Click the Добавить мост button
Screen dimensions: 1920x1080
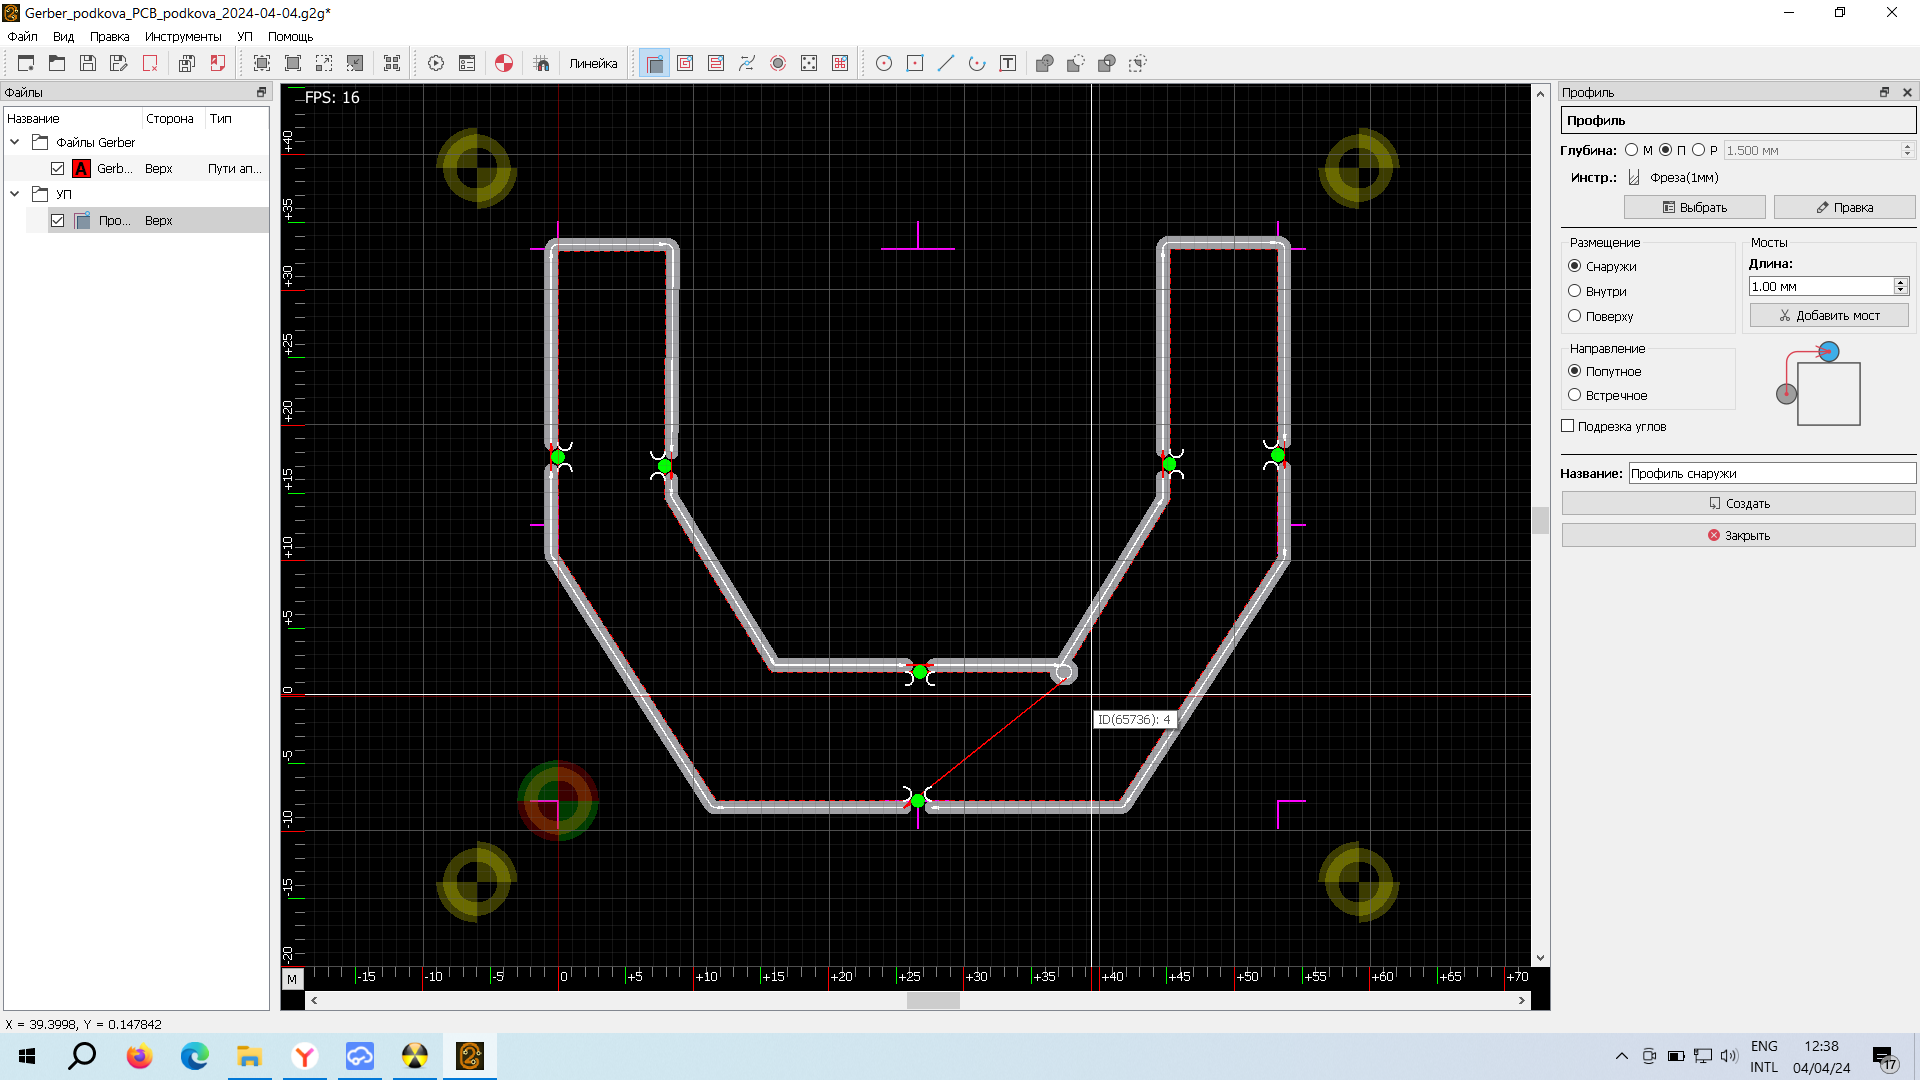click(x=1829, y=315)
